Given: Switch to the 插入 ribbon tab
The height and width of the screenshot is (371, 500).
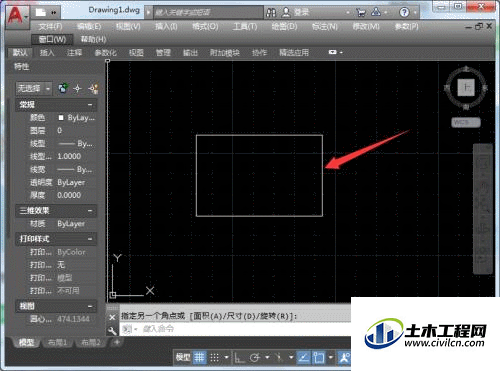Looking at the screenshot, I should point(47,53).
